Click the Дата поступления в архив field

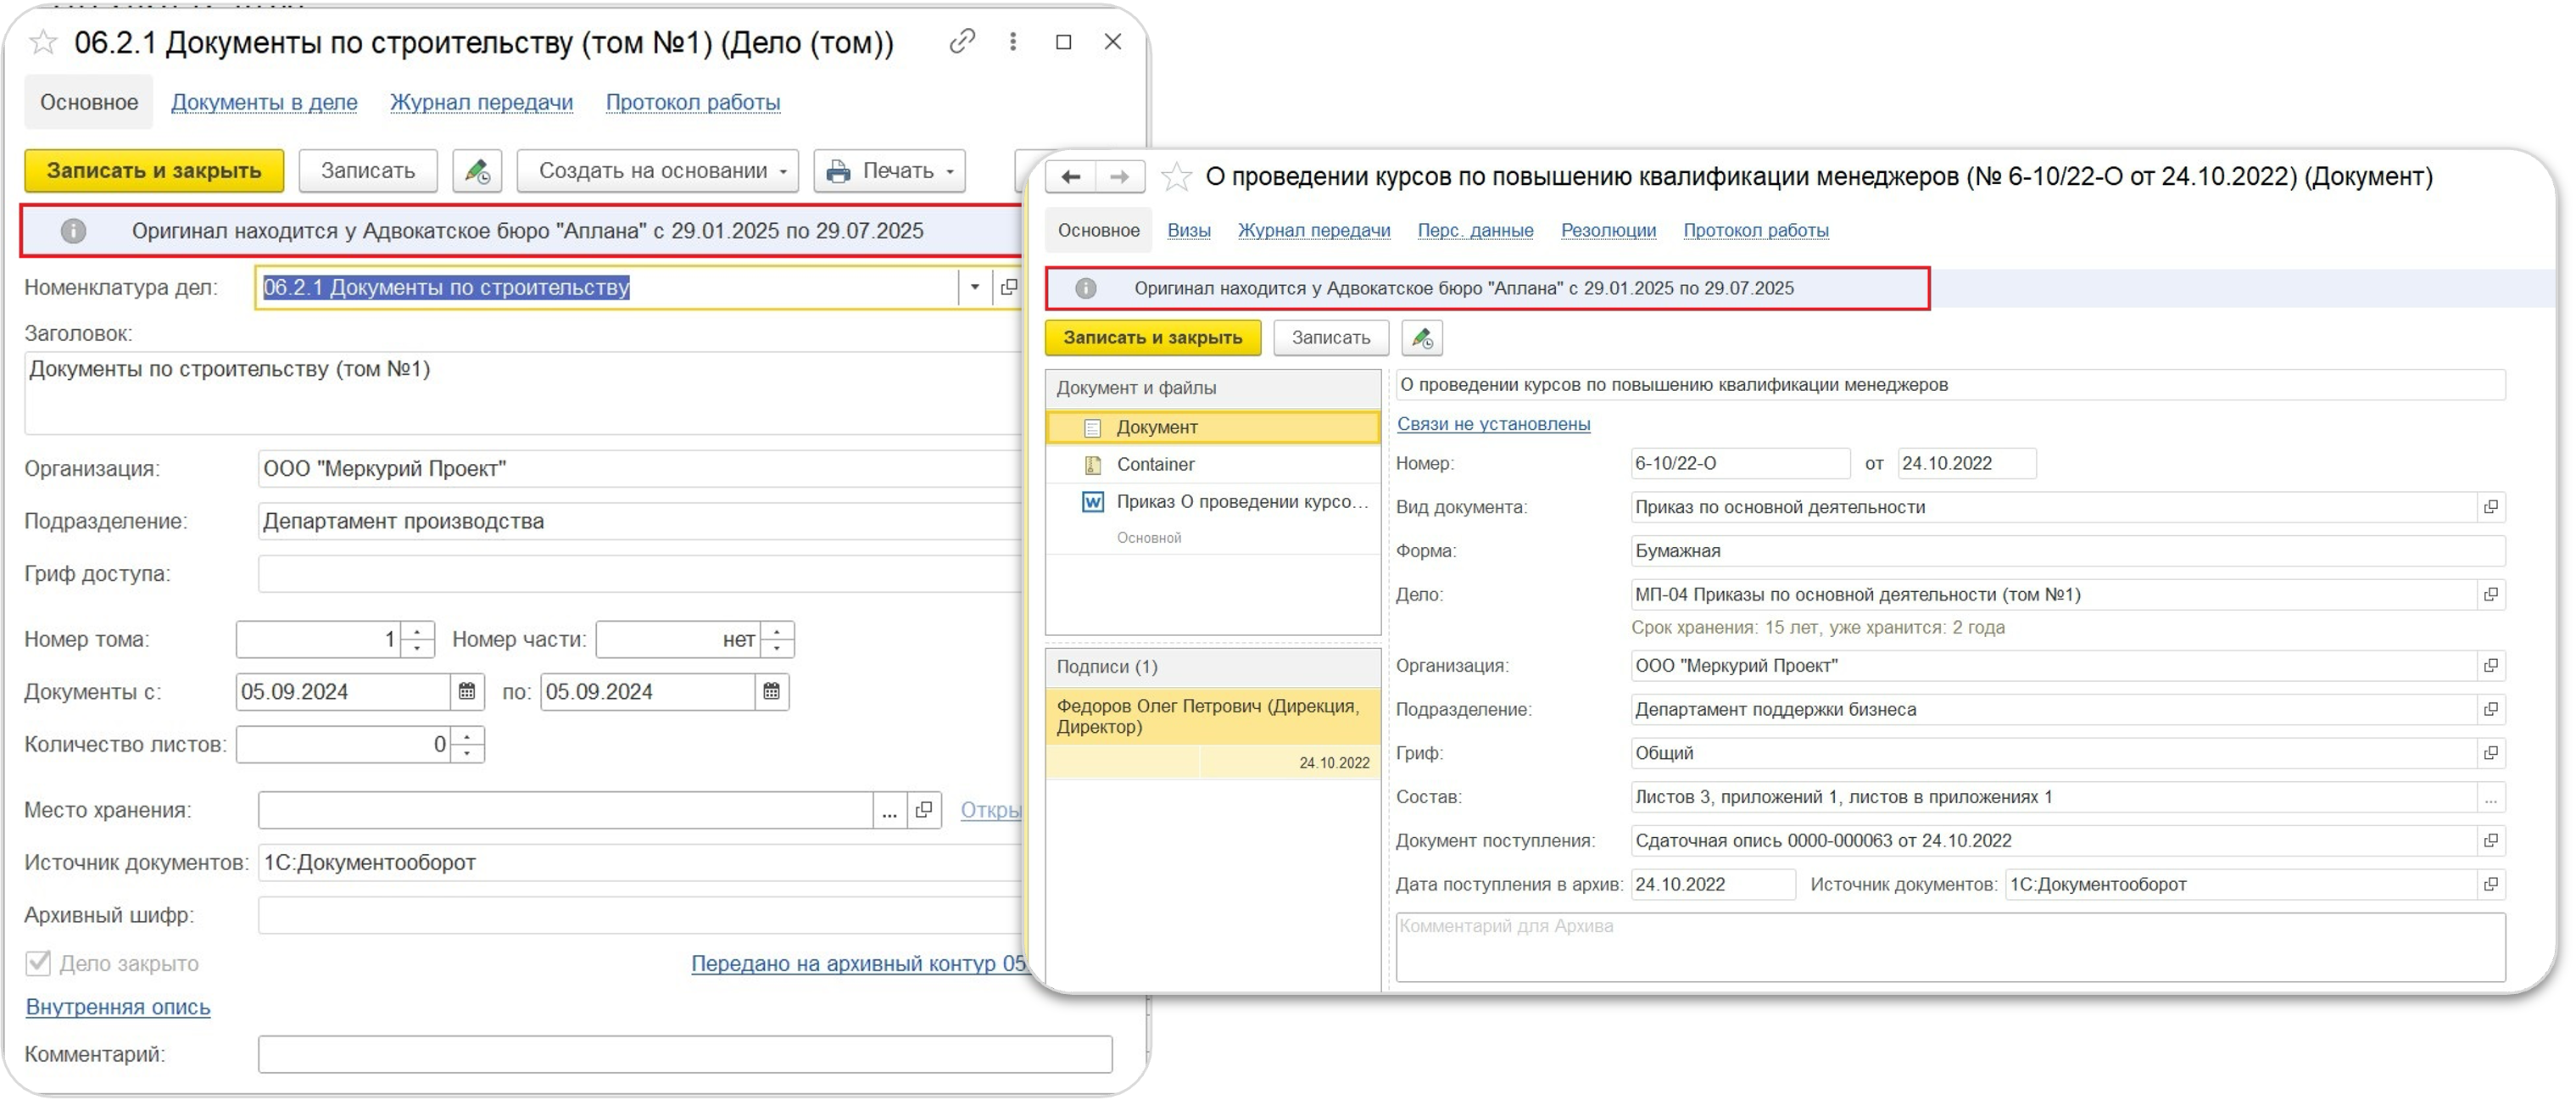[x=1713, y=885]
